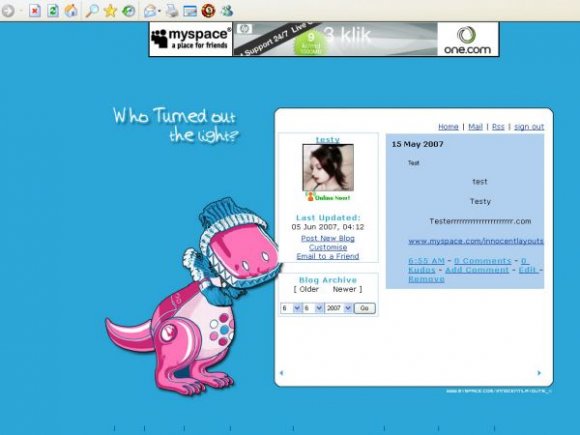Click the Mail envelope toolbar icon
Image resolution: width=580 pixels, height=435 pixels.
(x=150, y=11)
